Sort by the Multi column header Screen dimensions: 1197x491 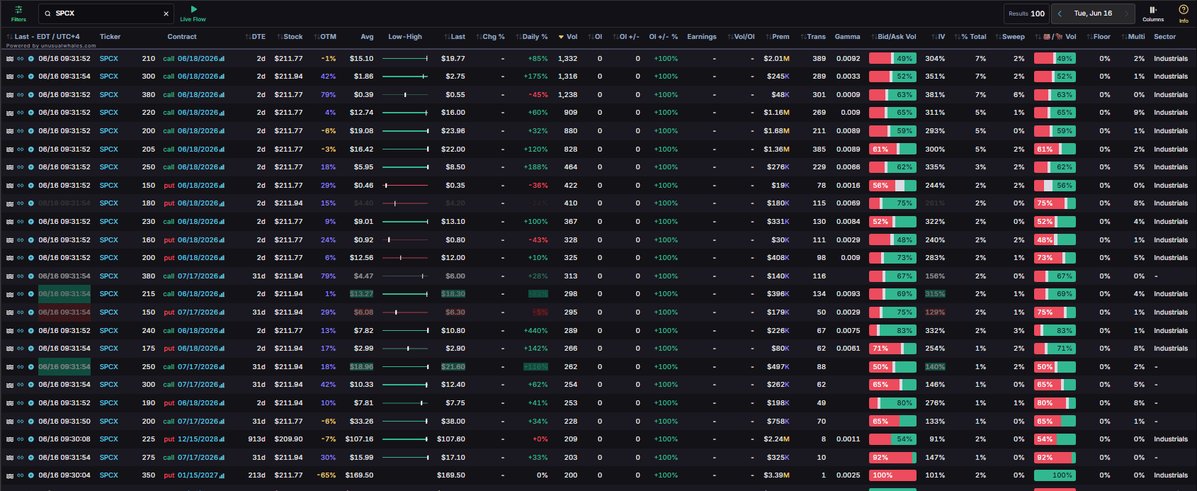1133,37
